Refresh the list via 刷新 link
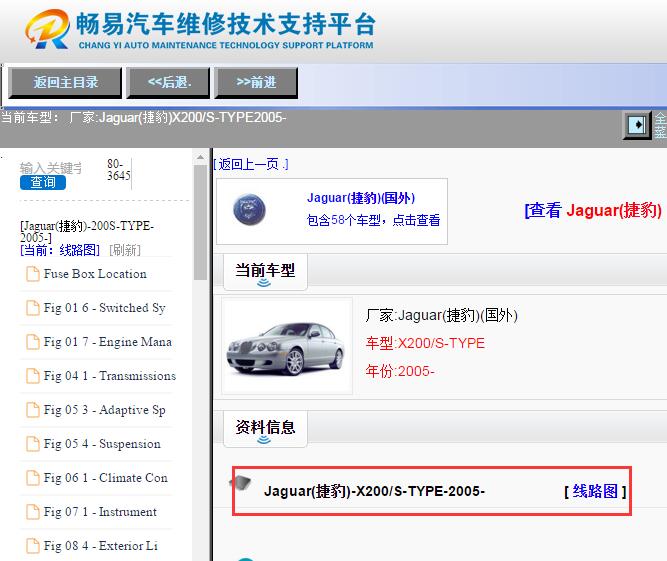Image resolution: width=667 pixels, height=561 pixels. coord(125,250)
